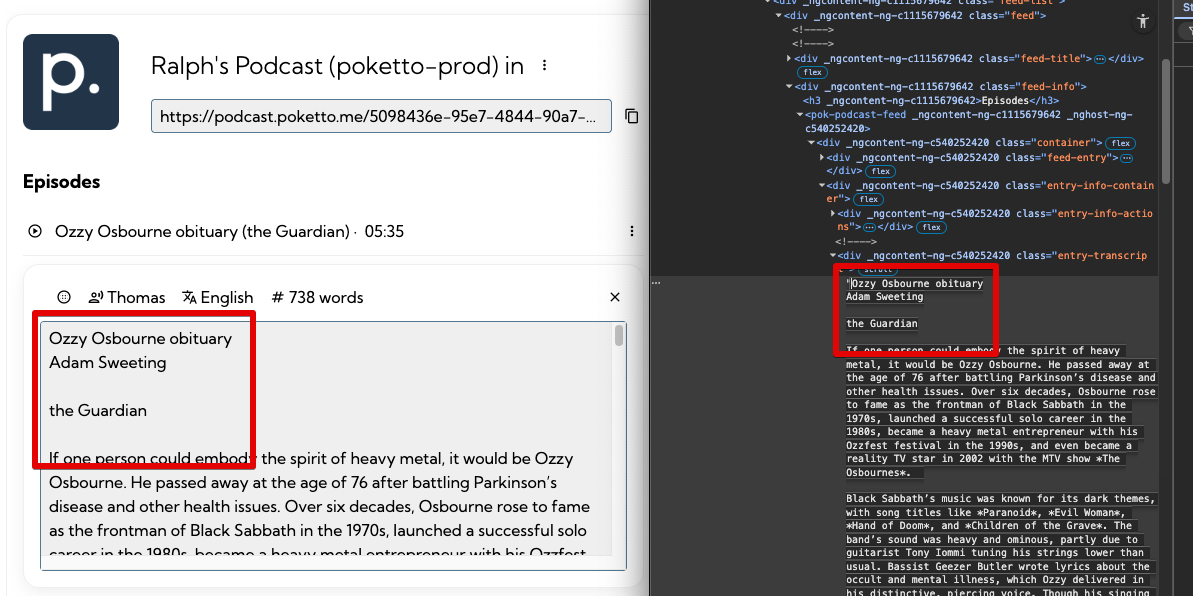The width and height of the screenshot is (1193, 596).
Task: Collapse the feed-info div node
Action: coord(790,87)
